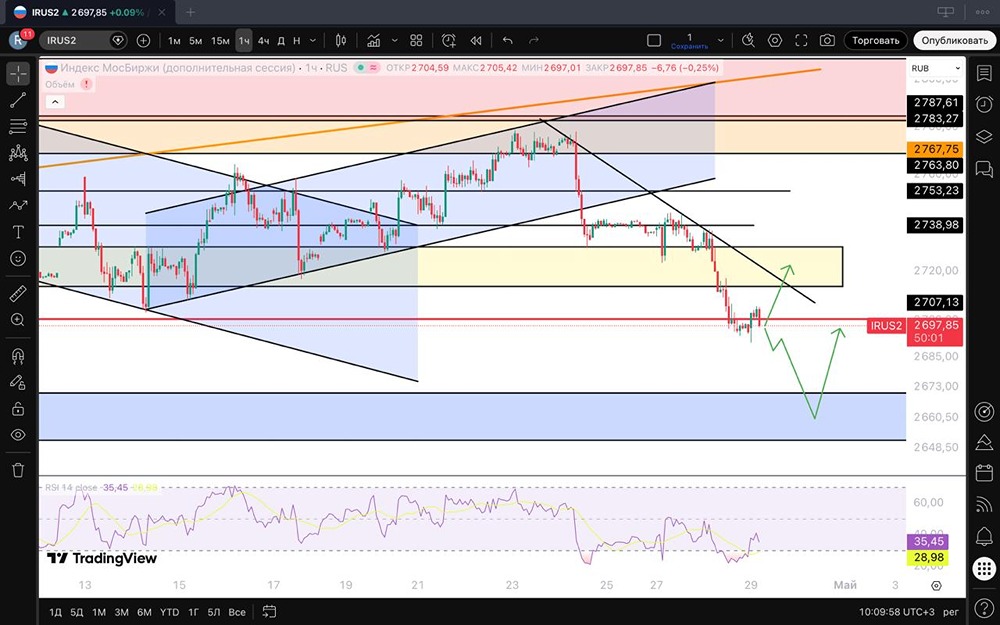The image size is (1000, 625).
Task: Select the 1ч timeframe
Action: (244, 40)
